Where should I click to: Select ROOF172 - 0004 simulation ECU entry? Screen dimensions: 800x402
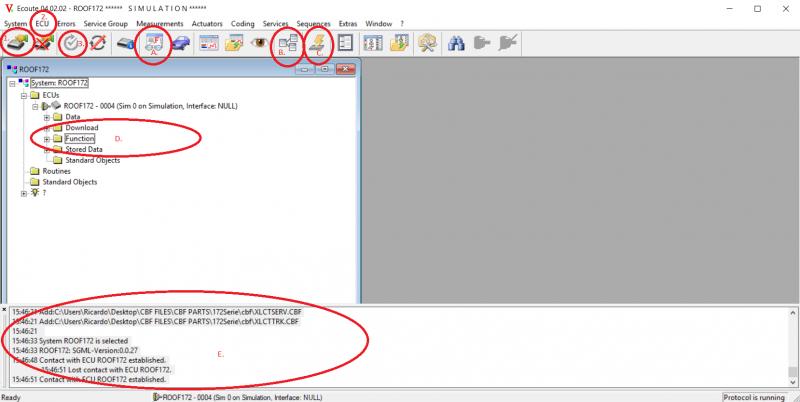point(151,106)
